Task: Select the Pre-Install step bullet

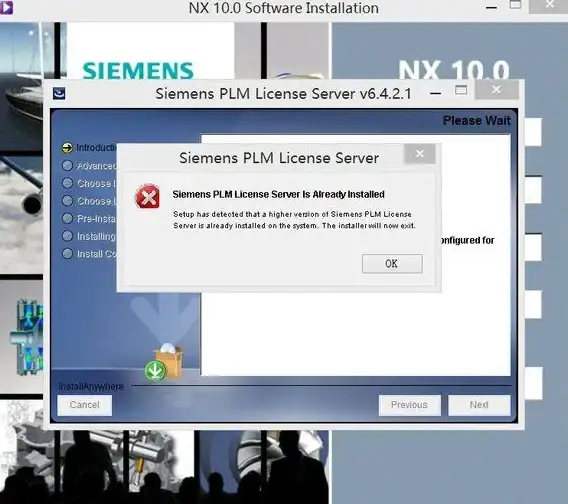Action: click(x=67, y=218)
